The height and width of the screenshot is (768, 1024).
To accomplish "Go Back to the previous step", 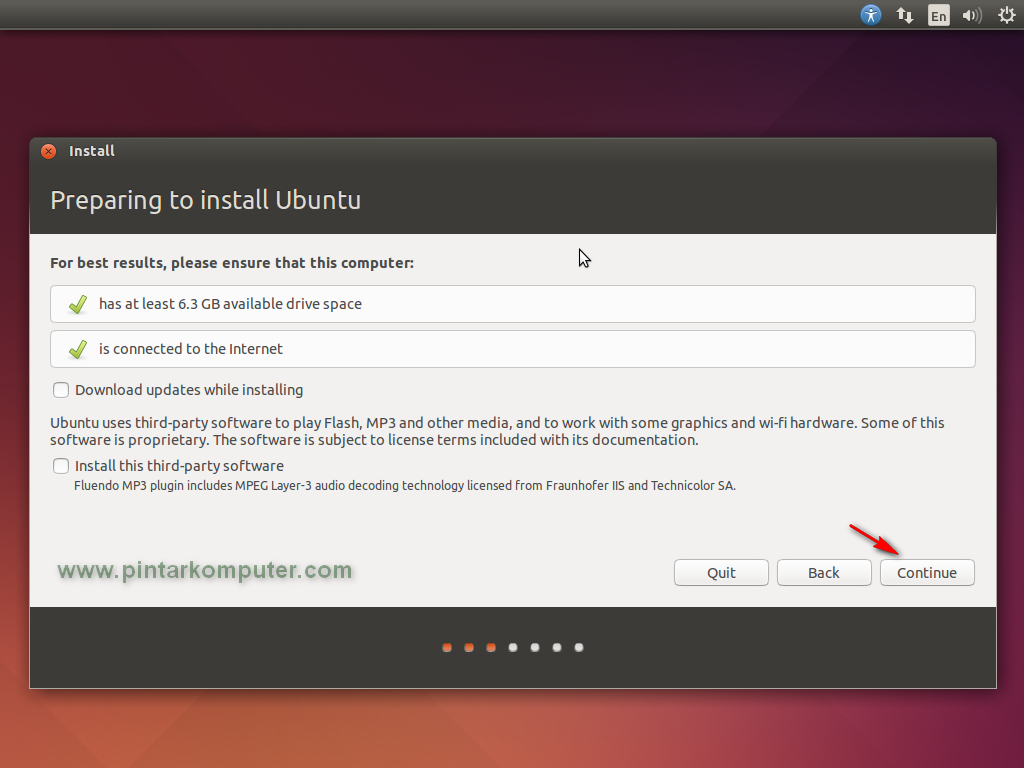I will pyautogui.click(x=824, y=573).
